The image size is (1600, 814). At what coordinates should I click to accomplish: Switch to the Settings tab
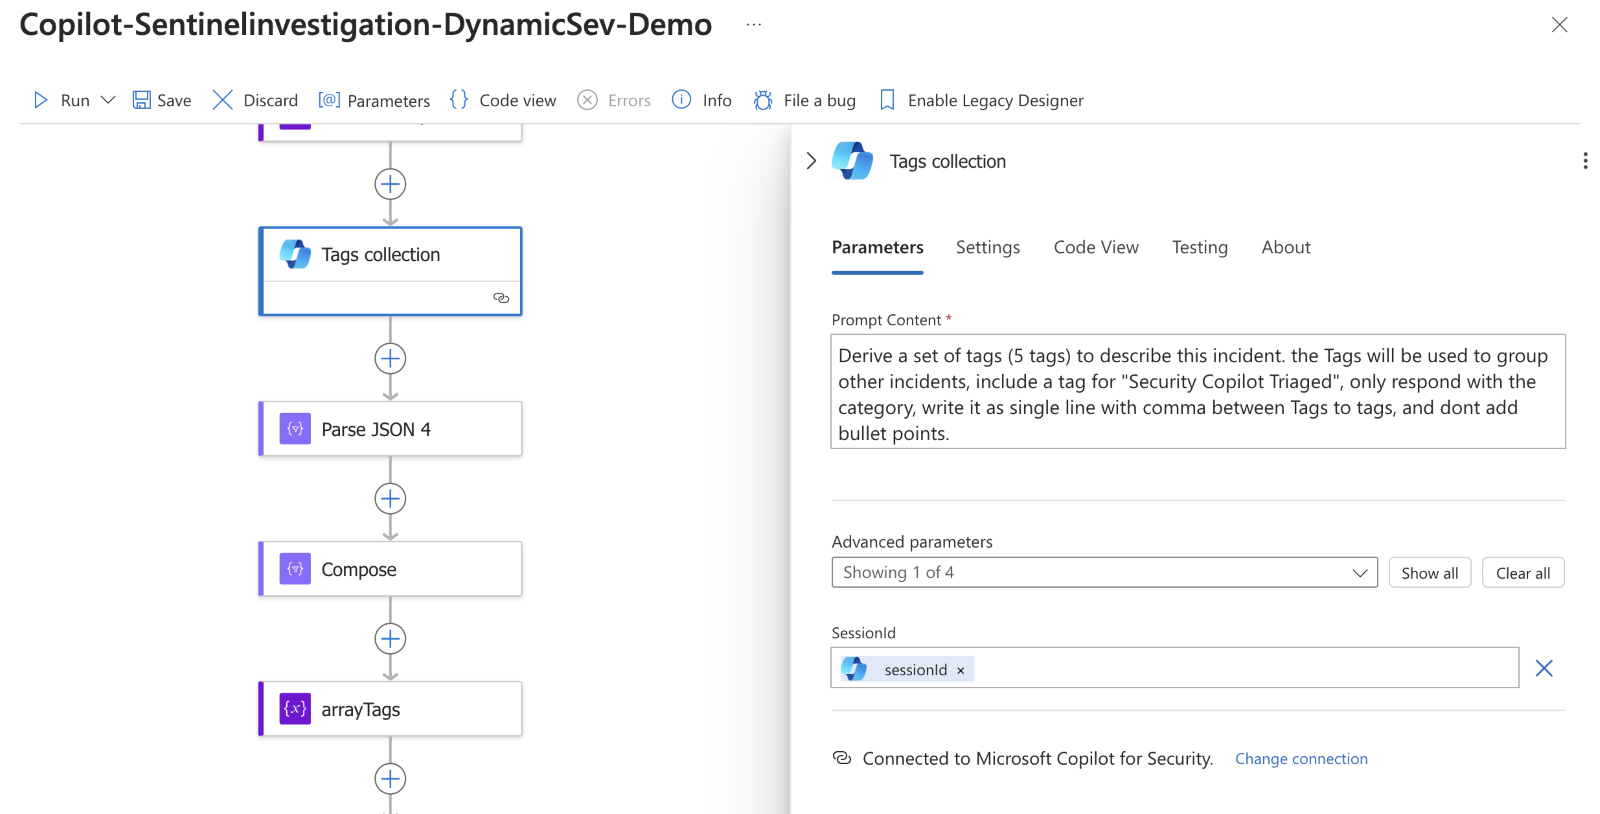988,247
